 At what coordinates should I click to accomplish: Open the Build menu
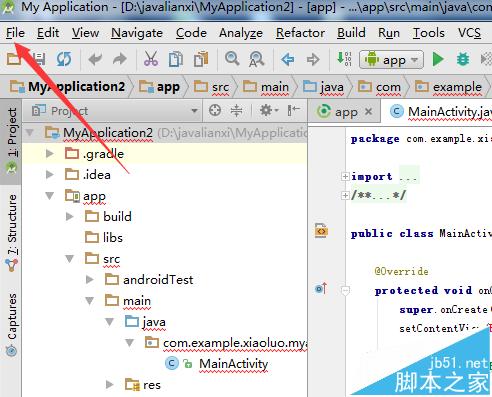click(x=351, y=33)
